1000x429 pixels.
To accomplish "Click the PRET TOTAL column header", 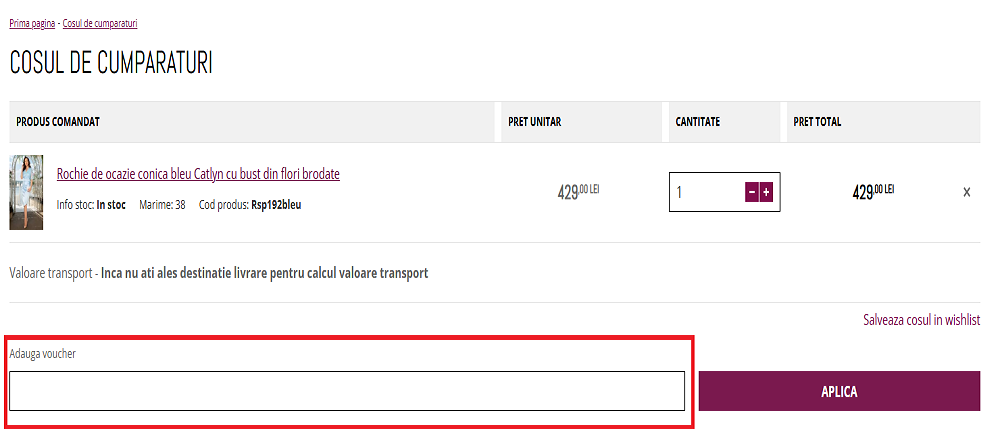I will 817,122.
